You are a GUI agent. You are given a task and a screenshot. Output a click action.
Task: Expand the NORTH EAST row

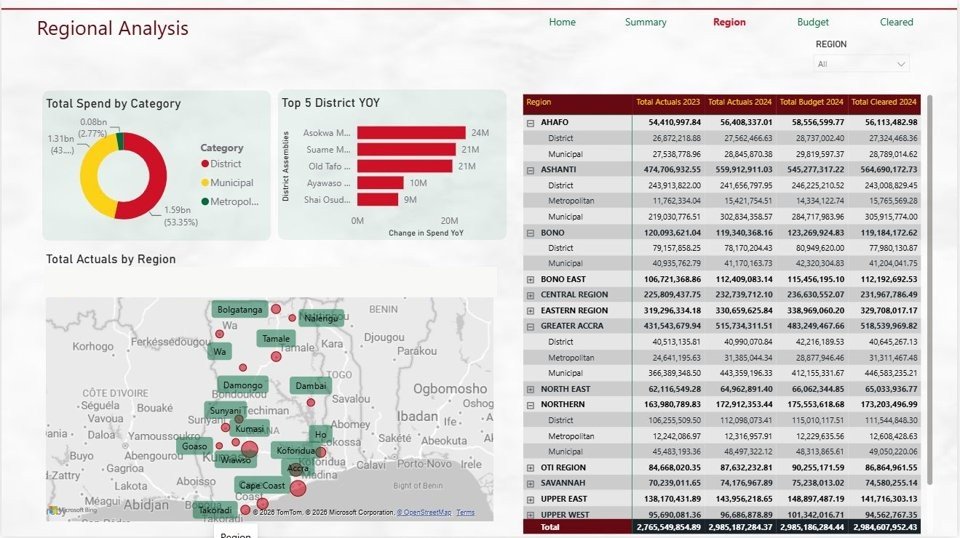click(x=530, y=389)
